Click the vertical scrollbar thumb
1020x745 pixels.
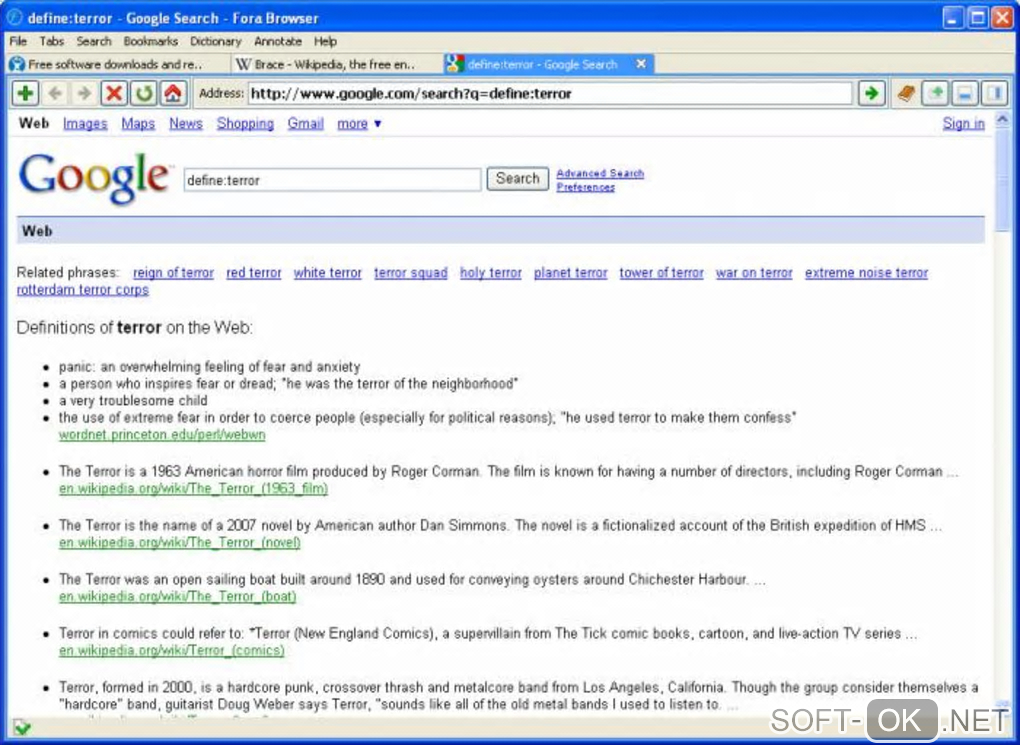[1002, 179]
